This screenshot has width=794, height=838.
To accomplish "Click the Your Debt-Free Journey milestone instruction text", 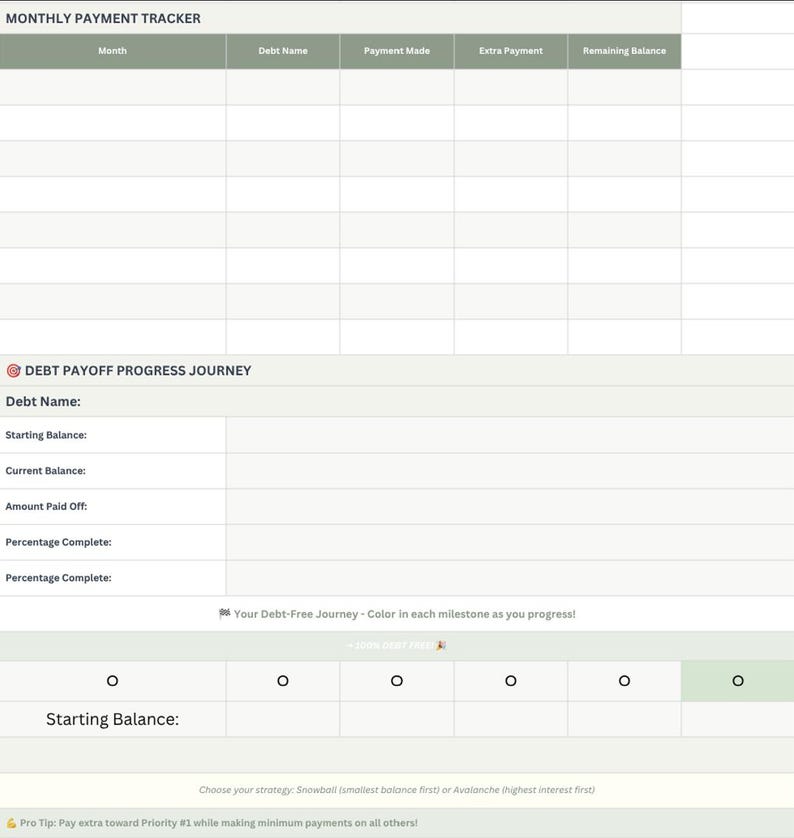I will 404,614.
